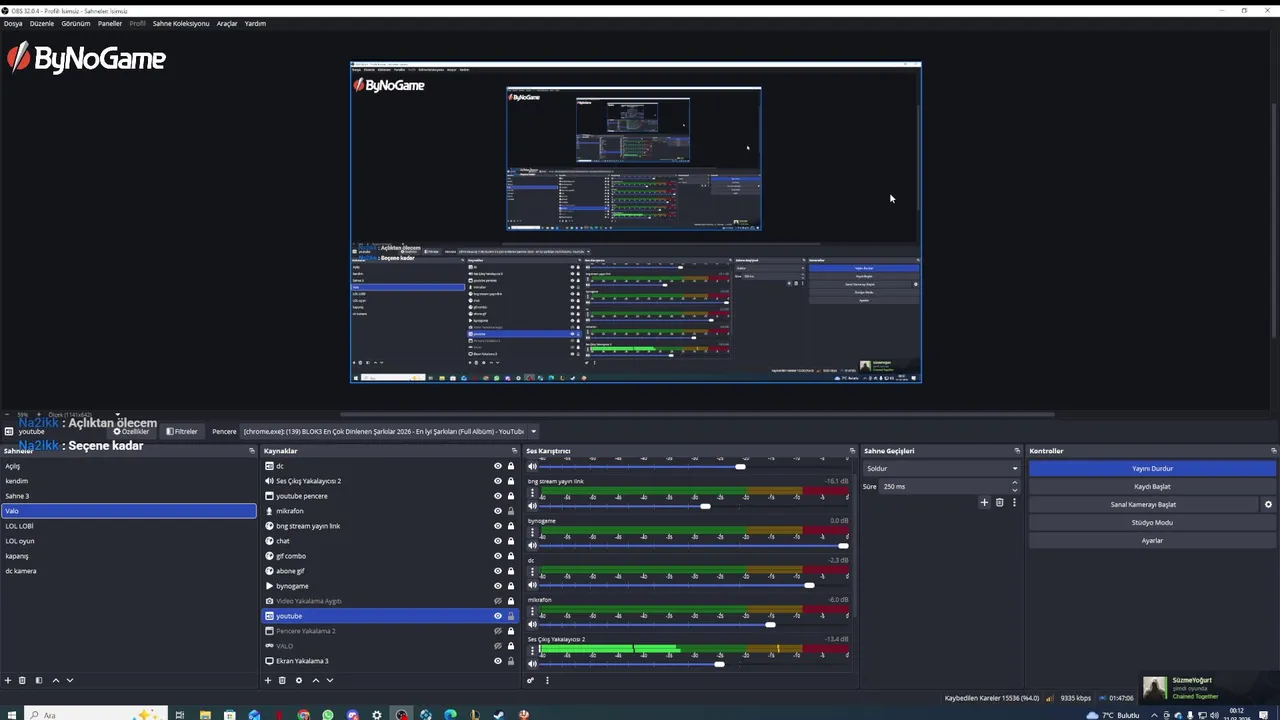
Task: Decrease transition Süre with the down stepper
Action: [1015, 490]
